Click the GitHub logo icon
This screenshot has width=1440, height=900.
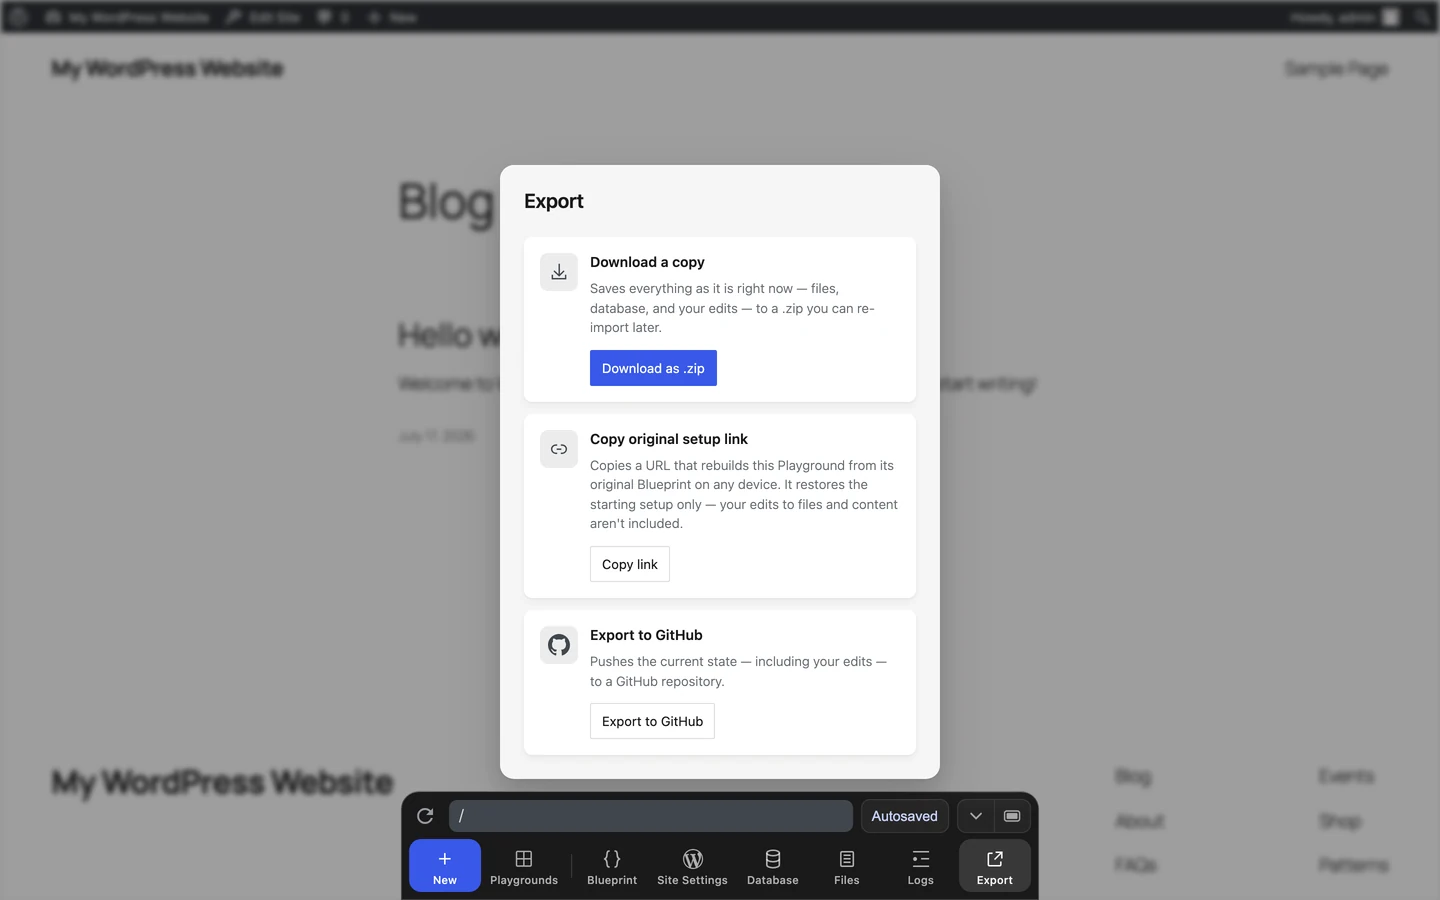coord(559,645)
